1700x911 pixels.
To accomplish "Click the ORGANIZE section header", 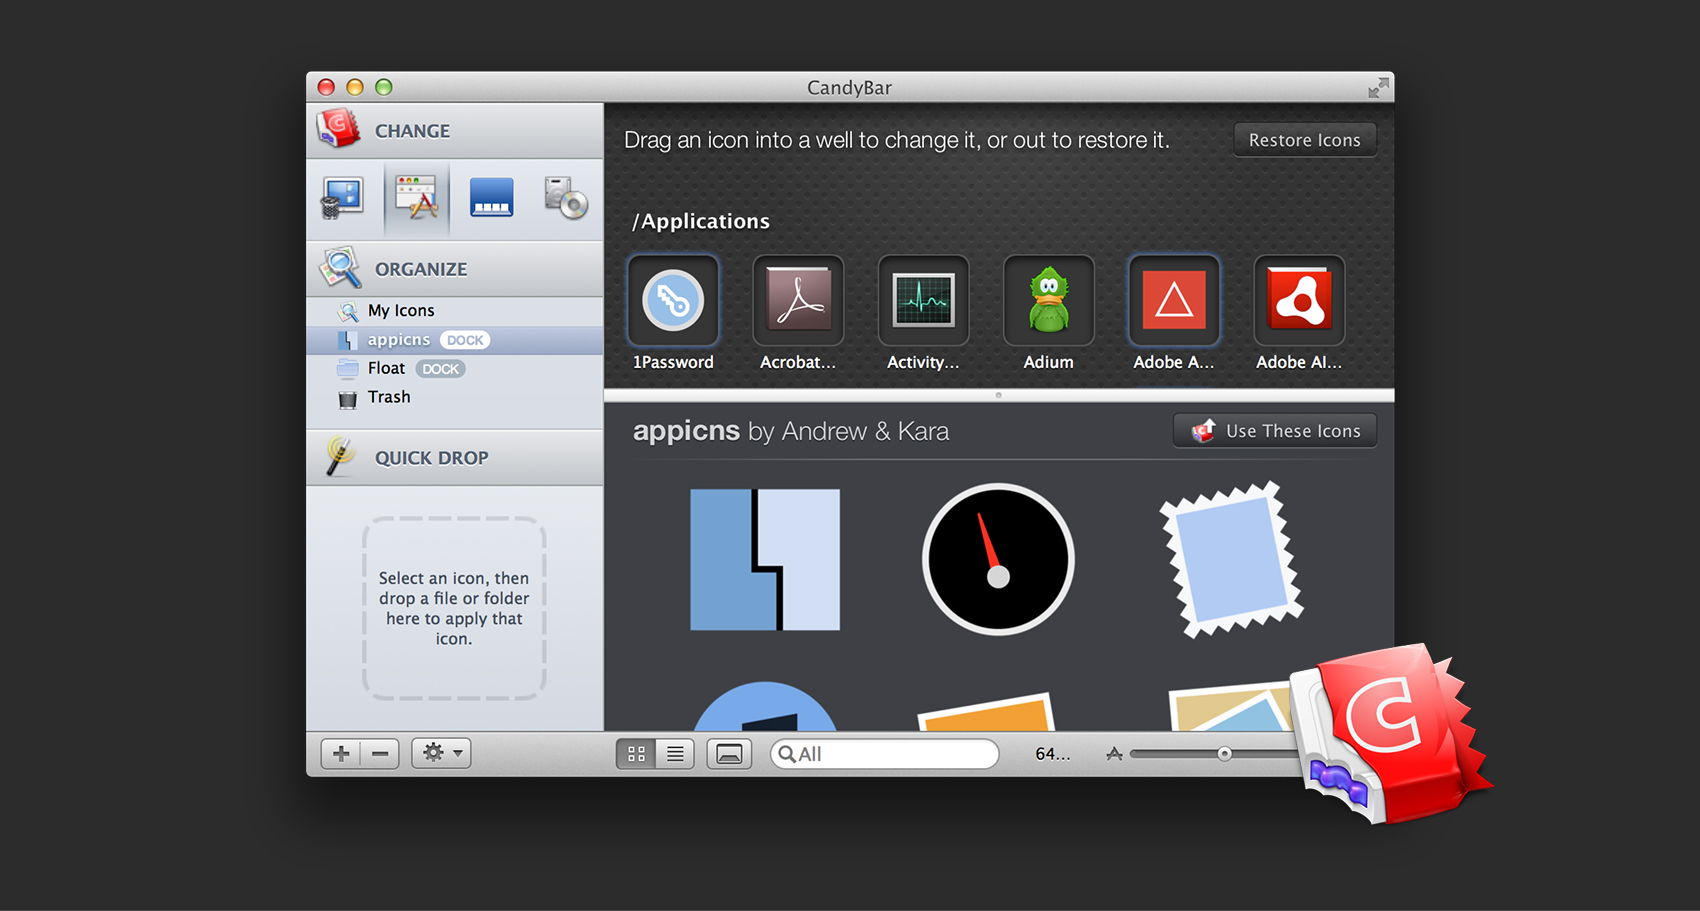I will point(455,269).
